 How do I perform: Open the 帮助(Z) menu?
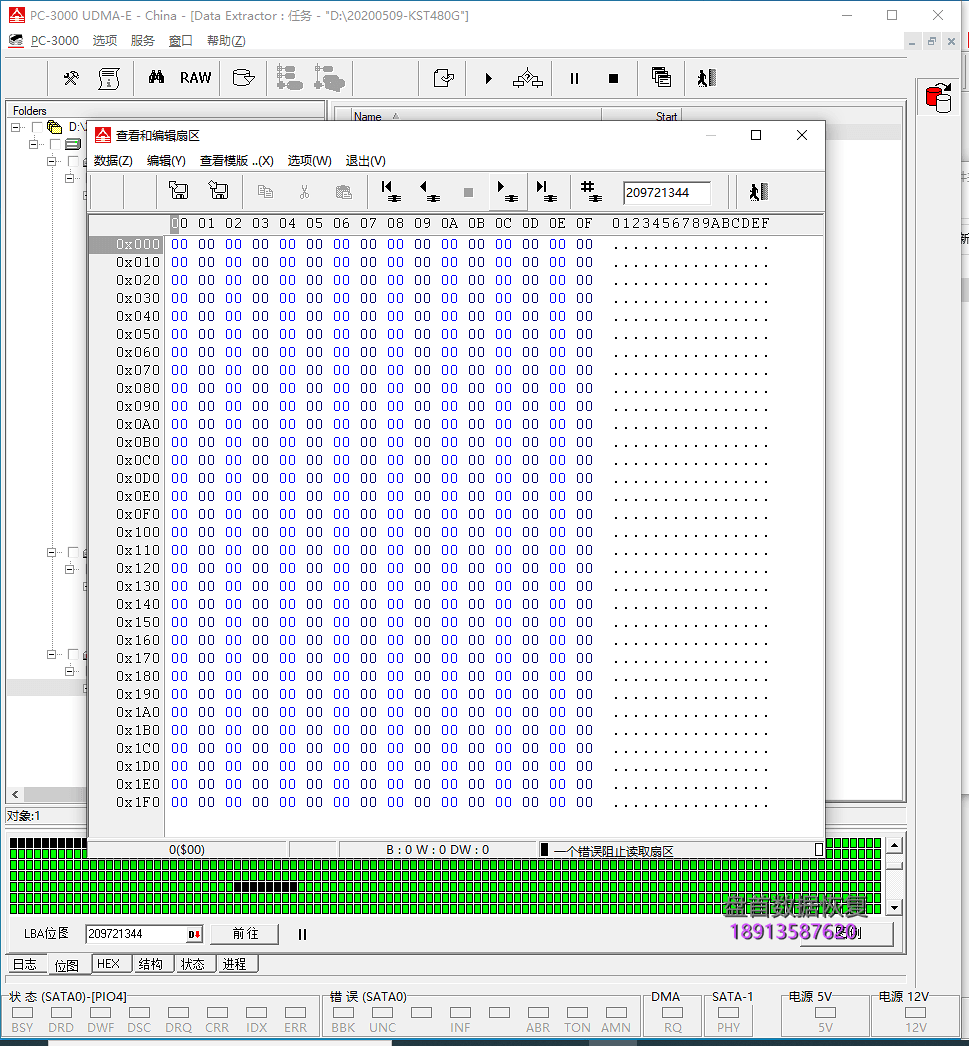[x=226, y=41]
